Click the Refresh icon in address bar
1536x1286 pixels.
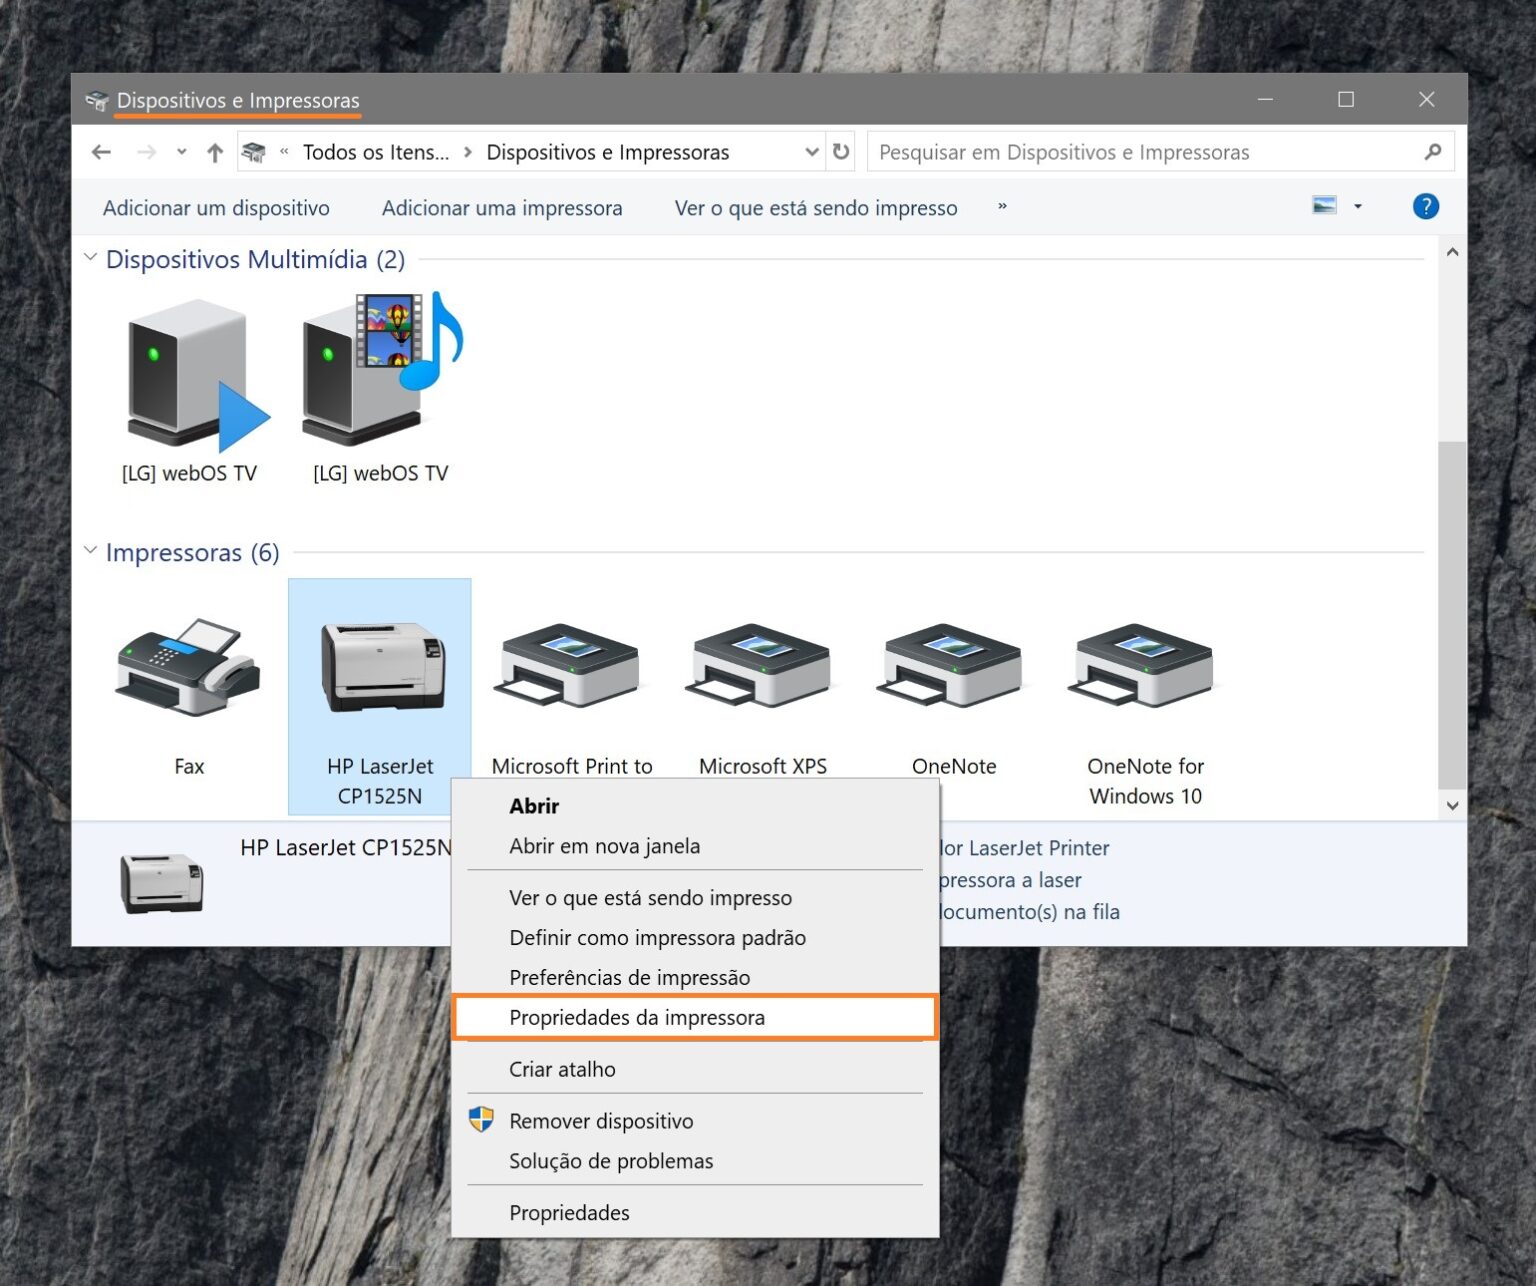pyautogui.click(x=841, y=151)
